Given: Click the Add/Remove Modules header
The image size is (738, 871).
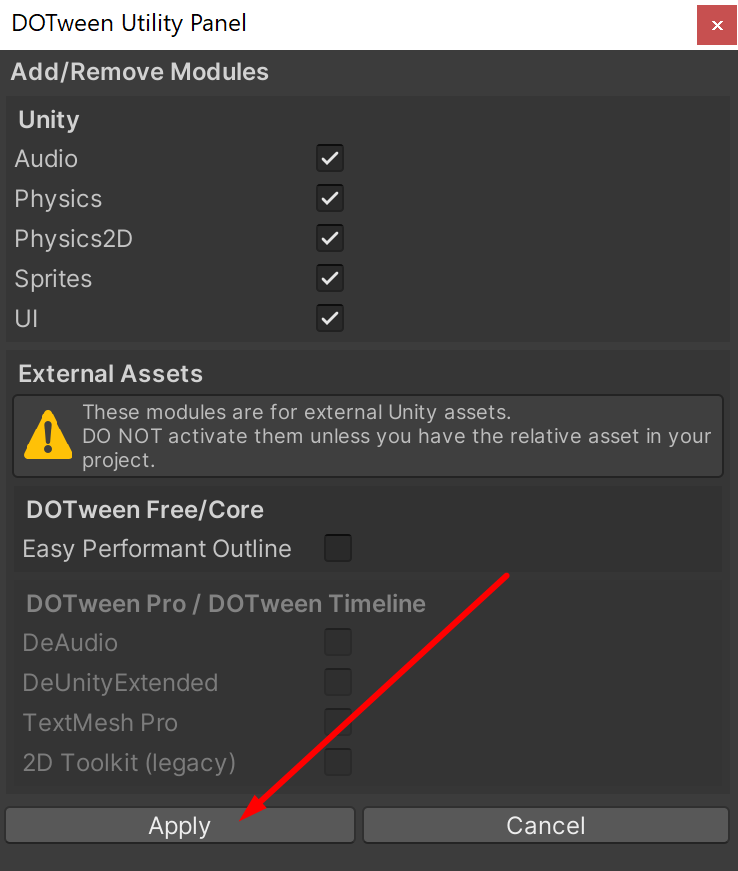Looking at the screenshot, I should (139, 72).
